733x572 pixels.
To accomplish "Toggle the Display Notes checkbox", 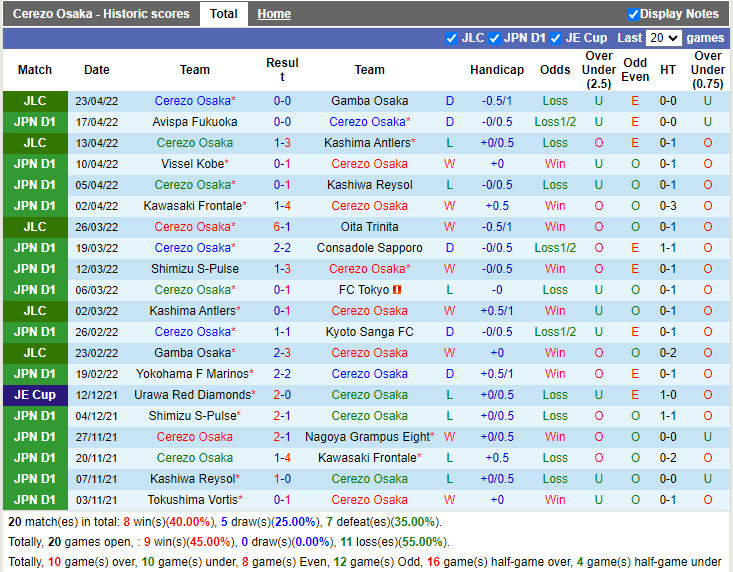I will point(633,14).
